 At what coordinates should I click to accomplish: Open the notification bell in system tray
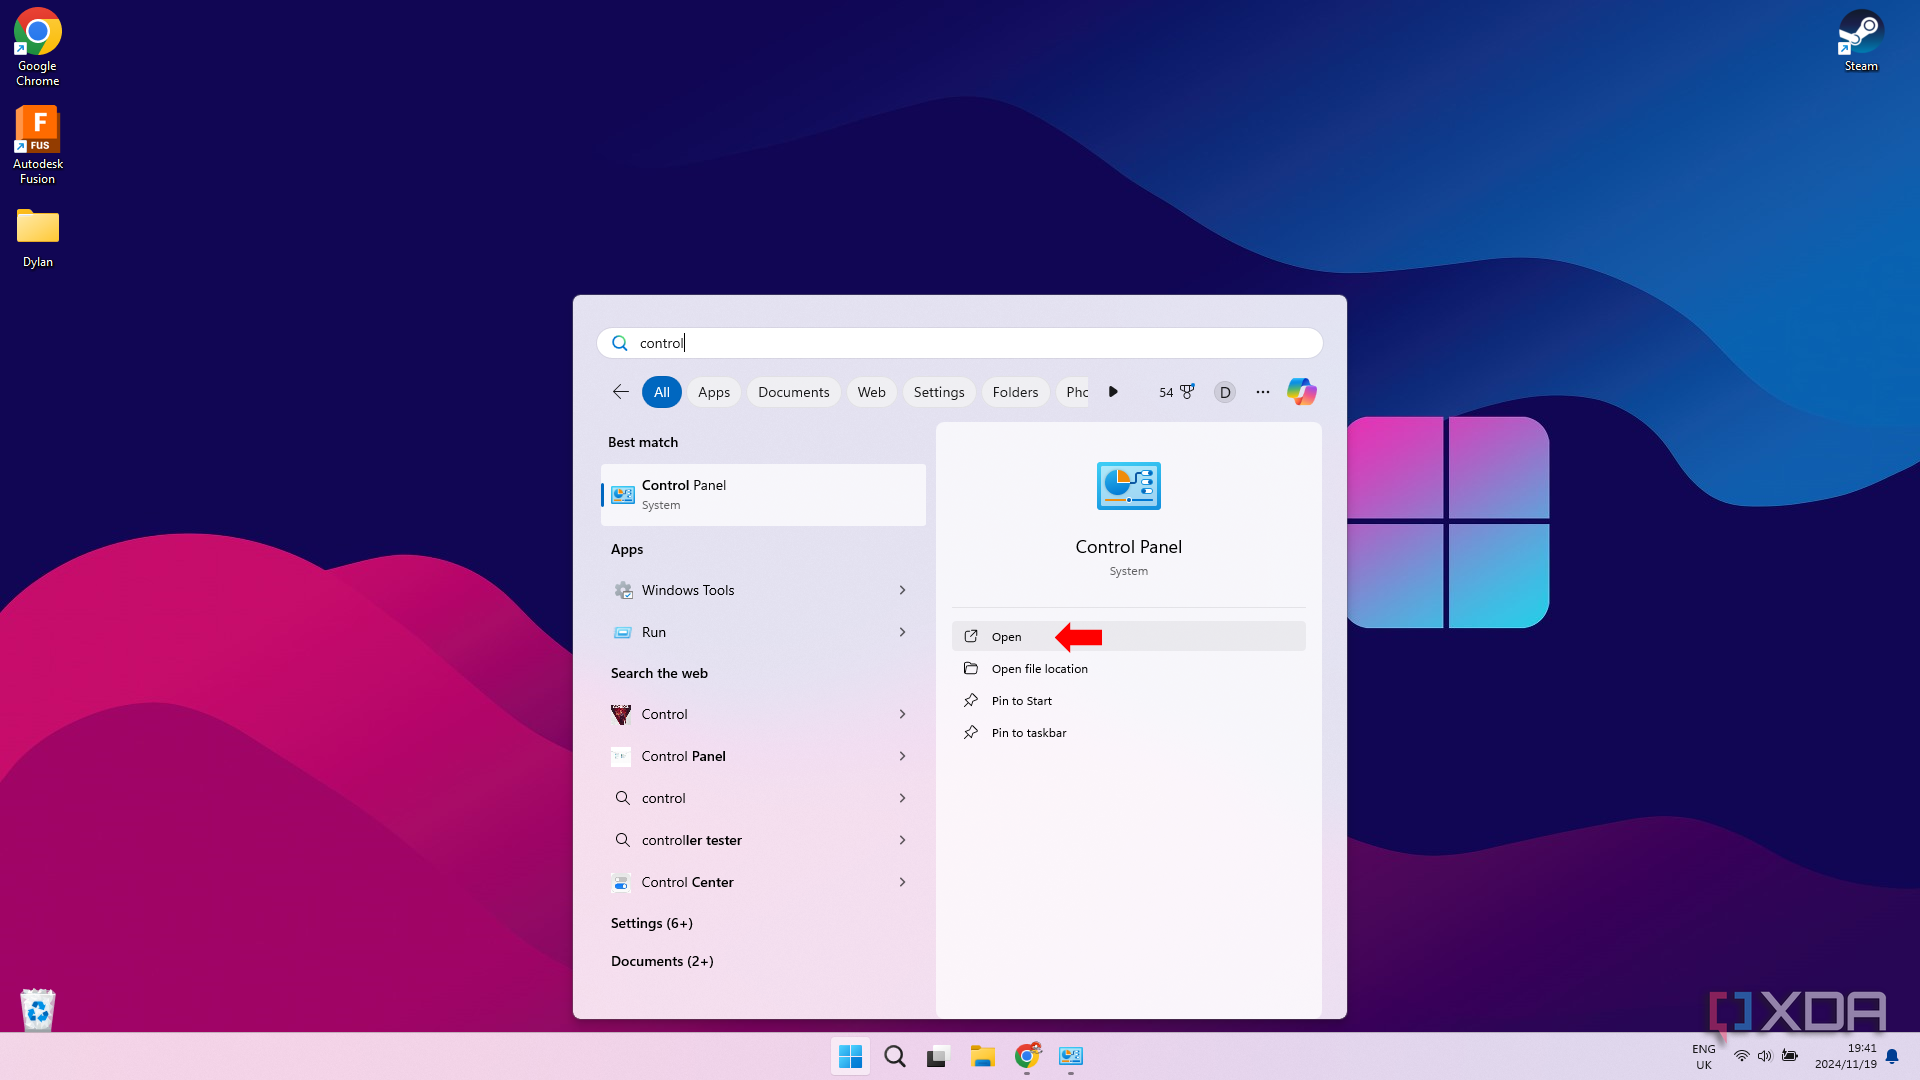tap(1893, 1056)
